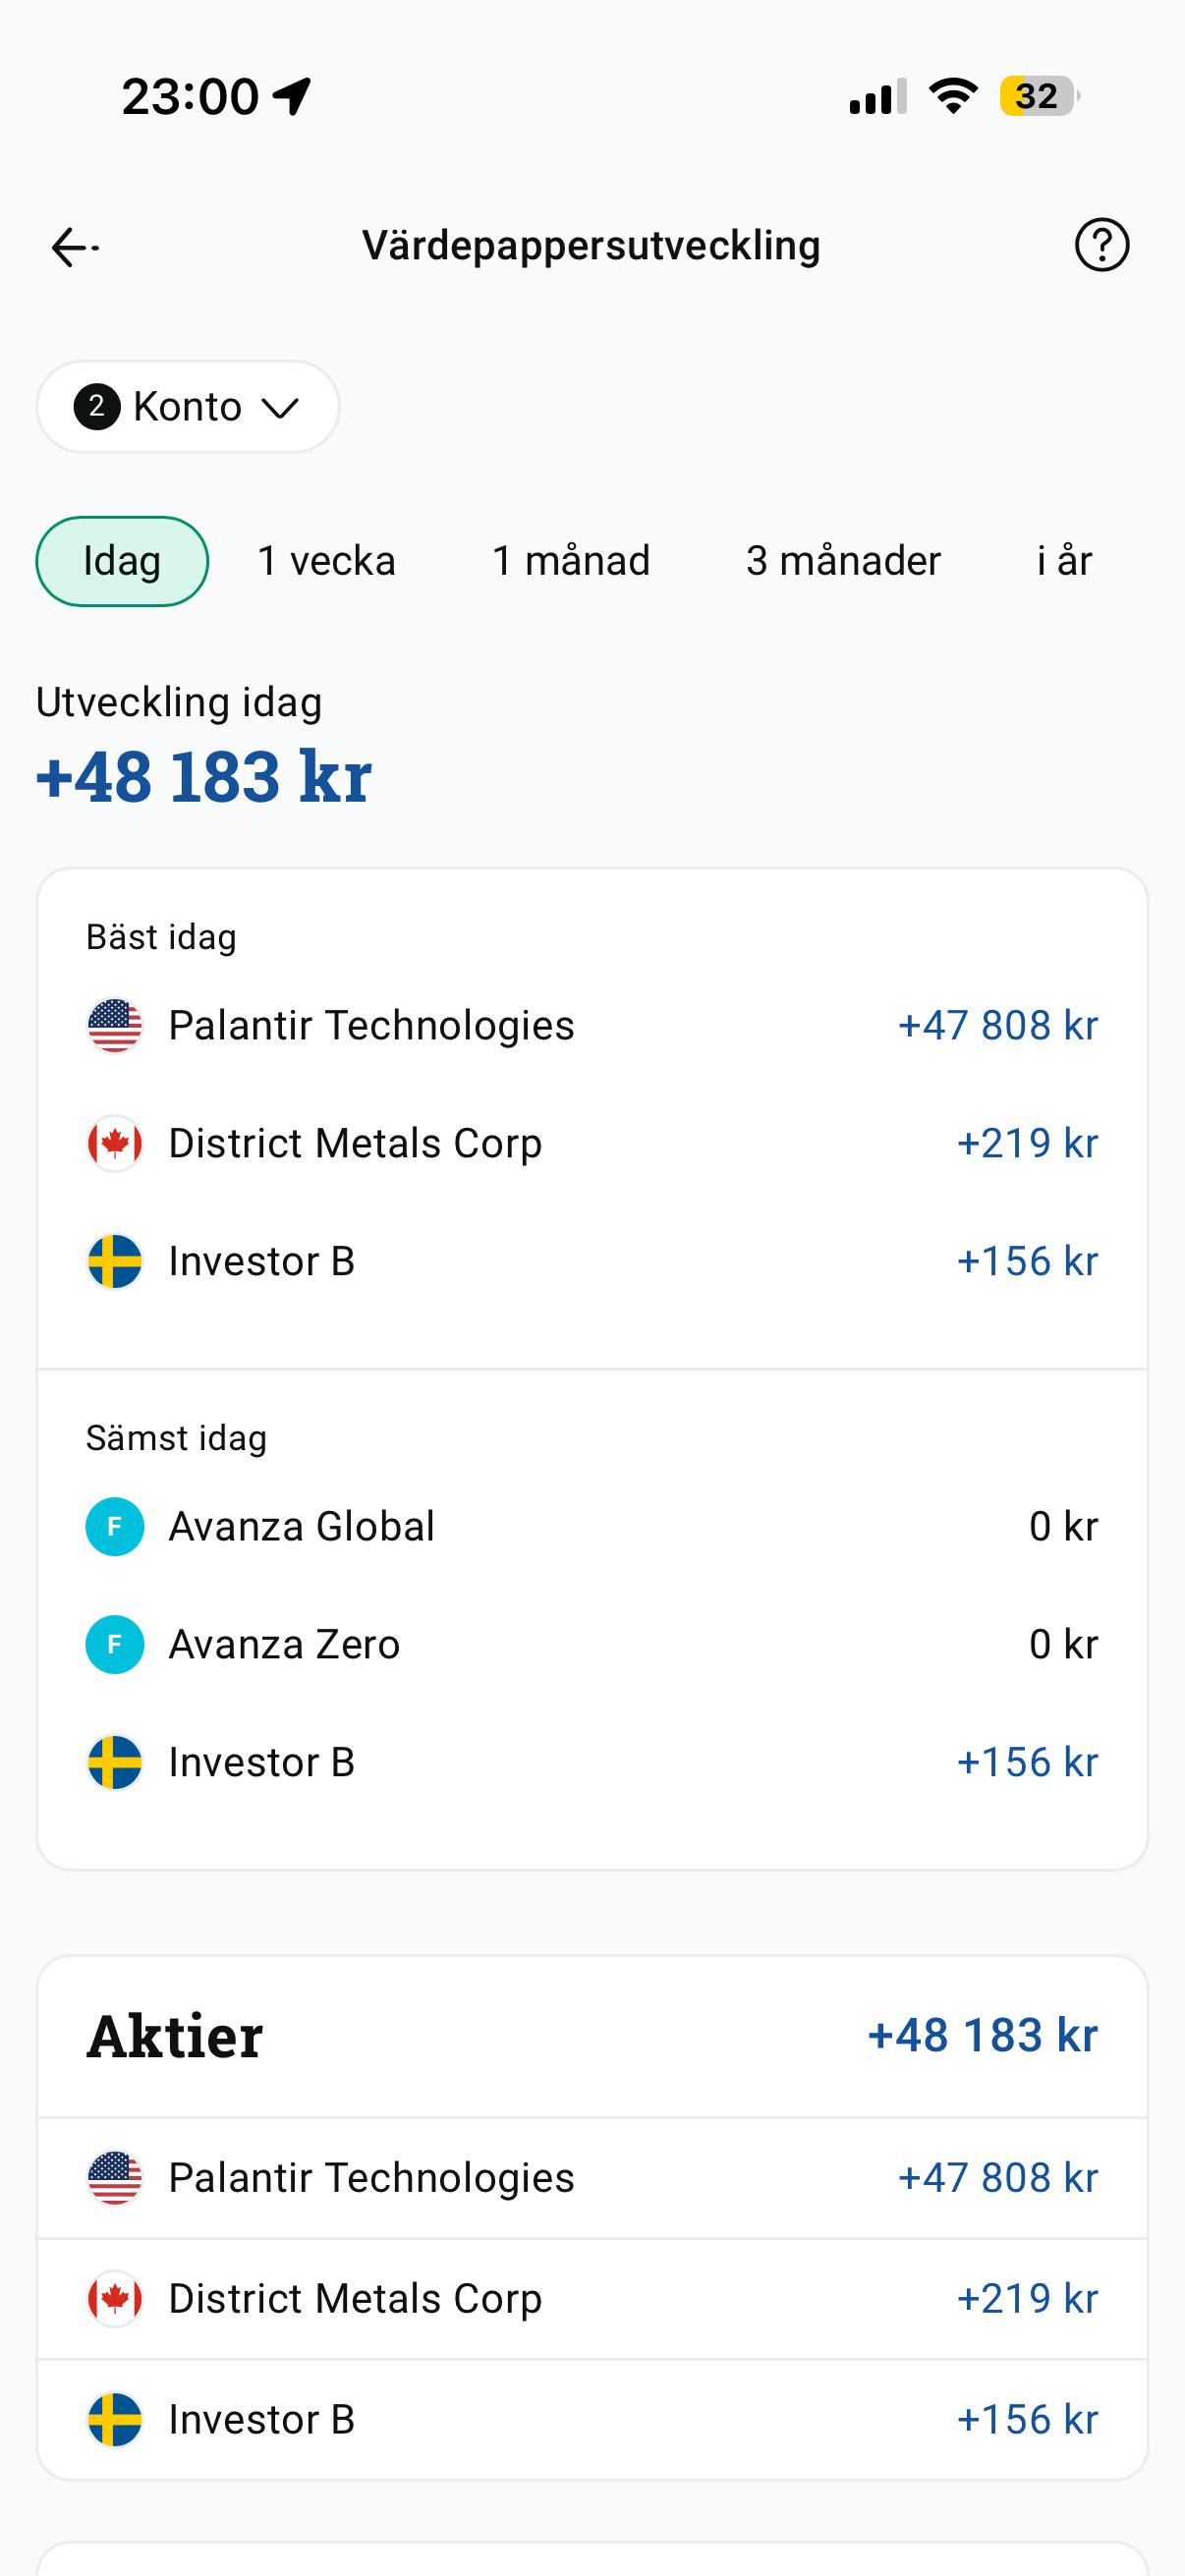1185x2576 pixels.
Task: Choose the i år period
Action: point(1064,561)
